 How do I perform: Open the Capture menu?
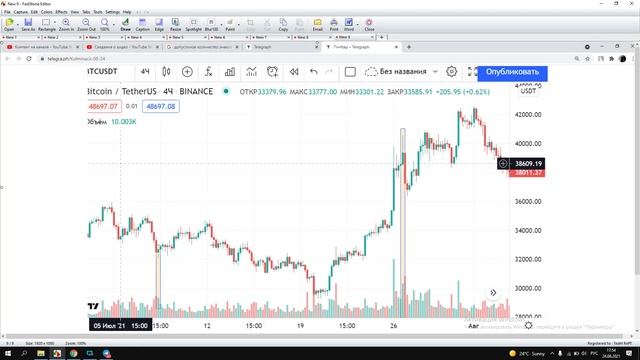[21, 12]
